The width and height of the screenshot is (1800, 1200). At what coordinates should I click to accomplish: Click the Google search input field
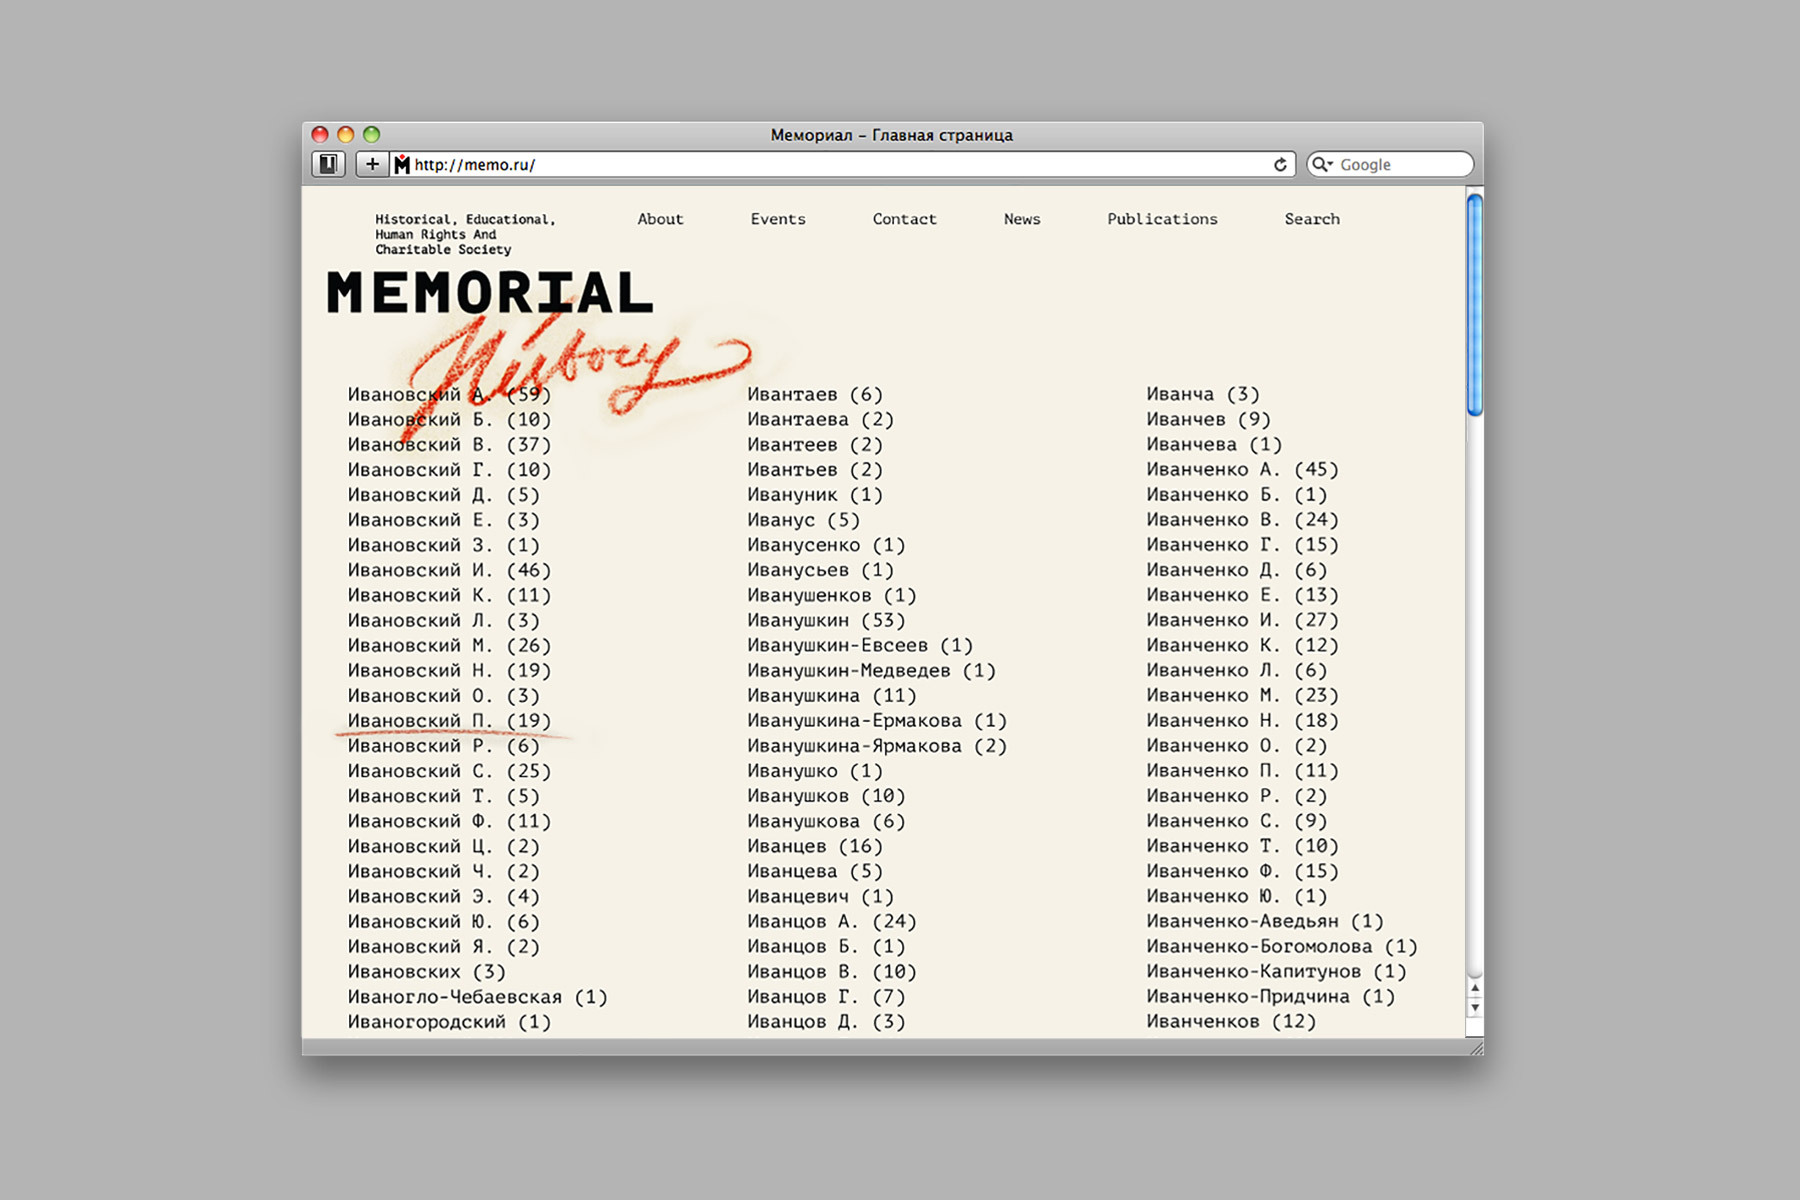click(x=1400, y=164)
